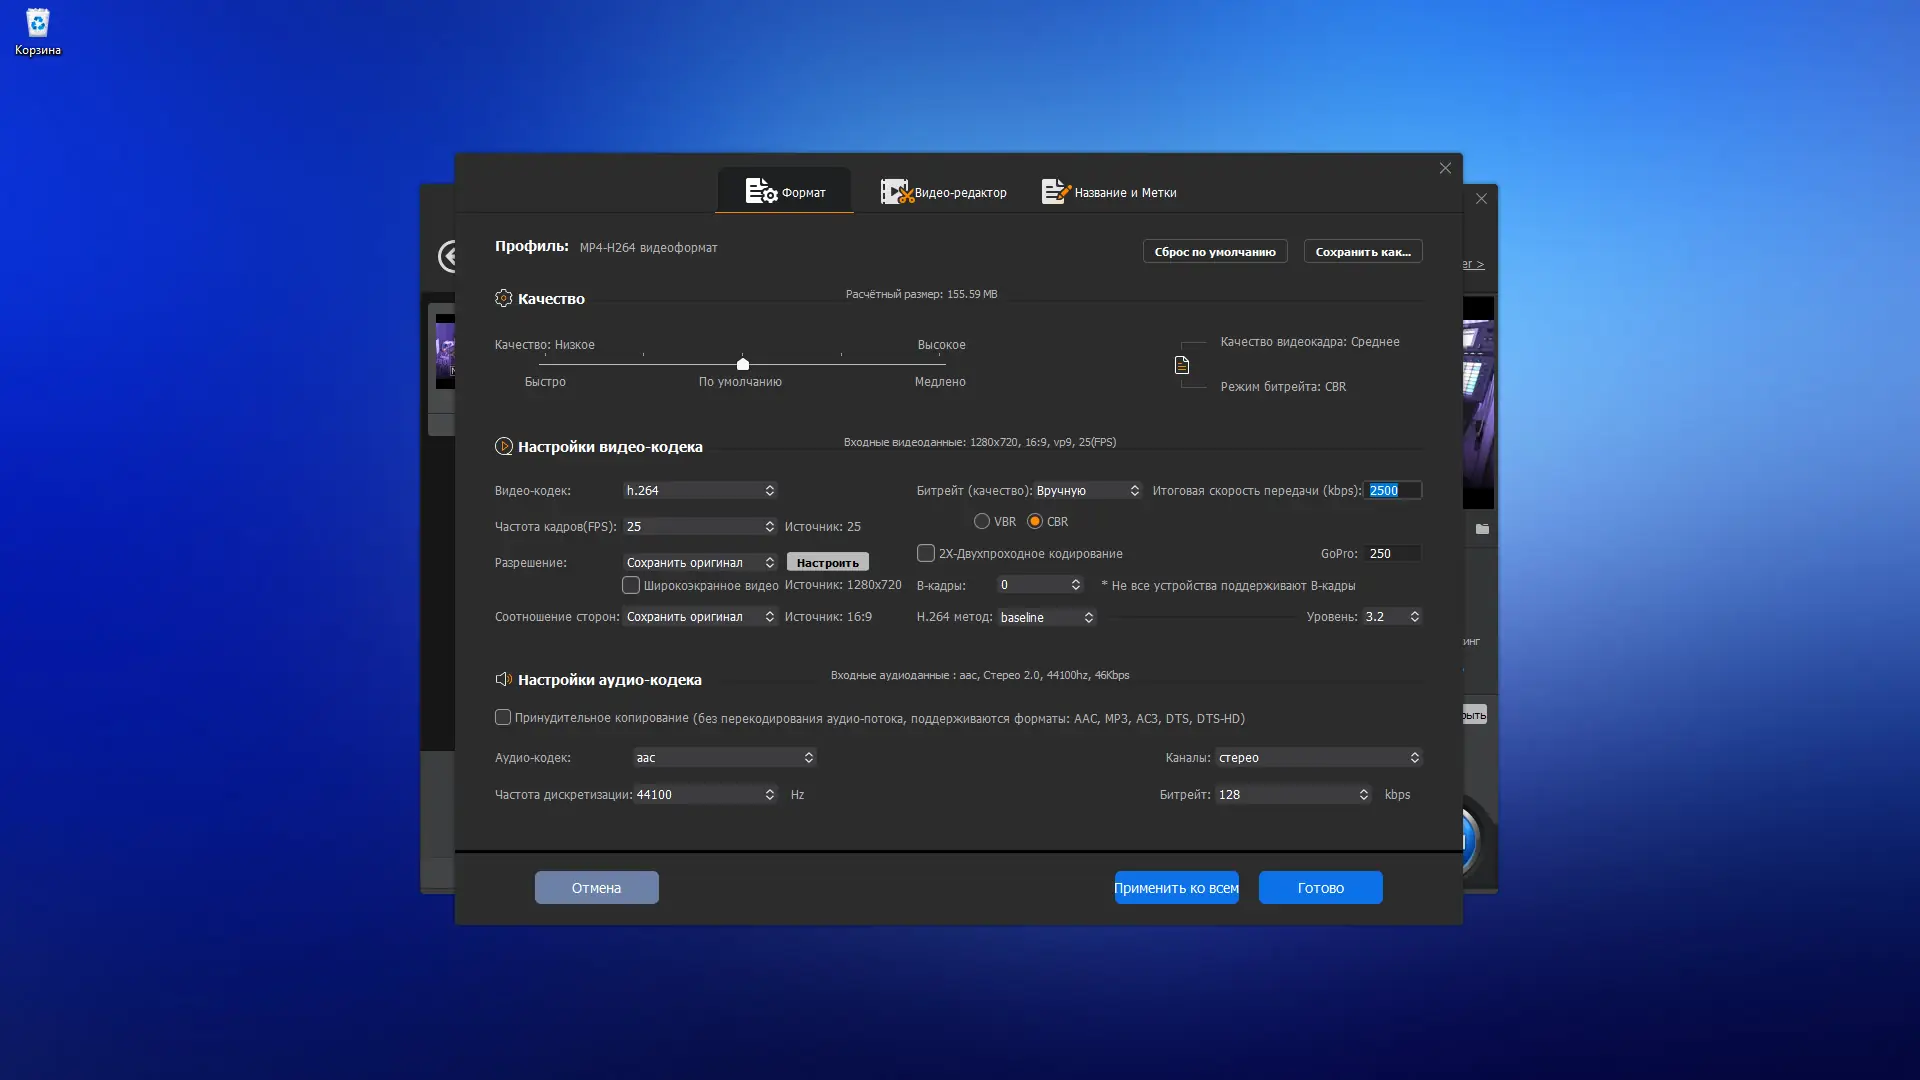Select the VBR radio button
Image resolution: width=1920 pixels, height=1080 pixels.
982,521
